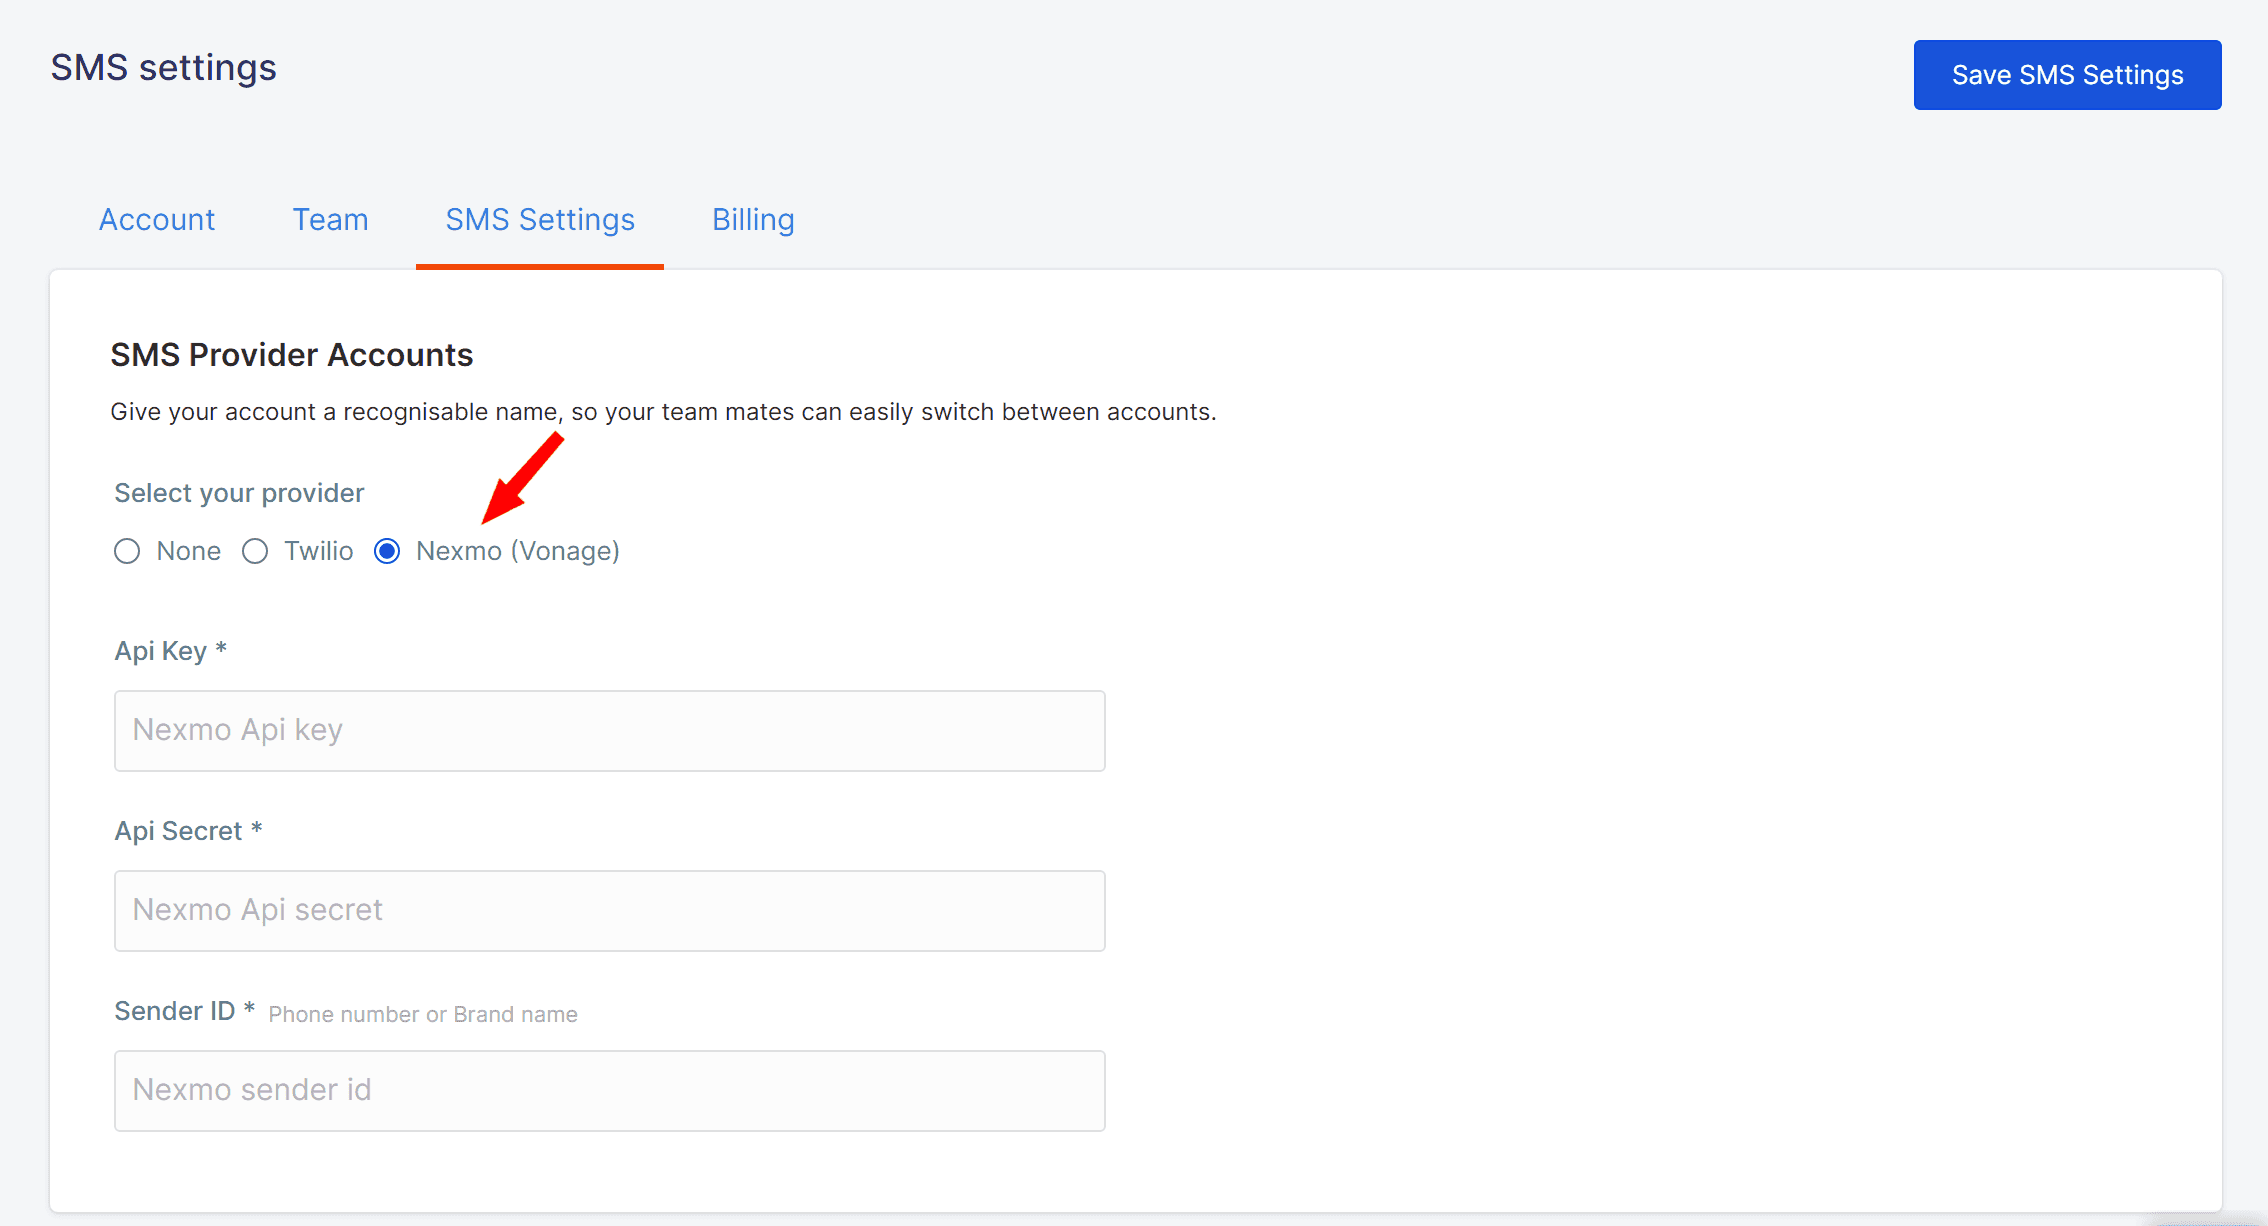
Task: Select the Nexmo (Vonage) radio button
Action: [387, 551]
